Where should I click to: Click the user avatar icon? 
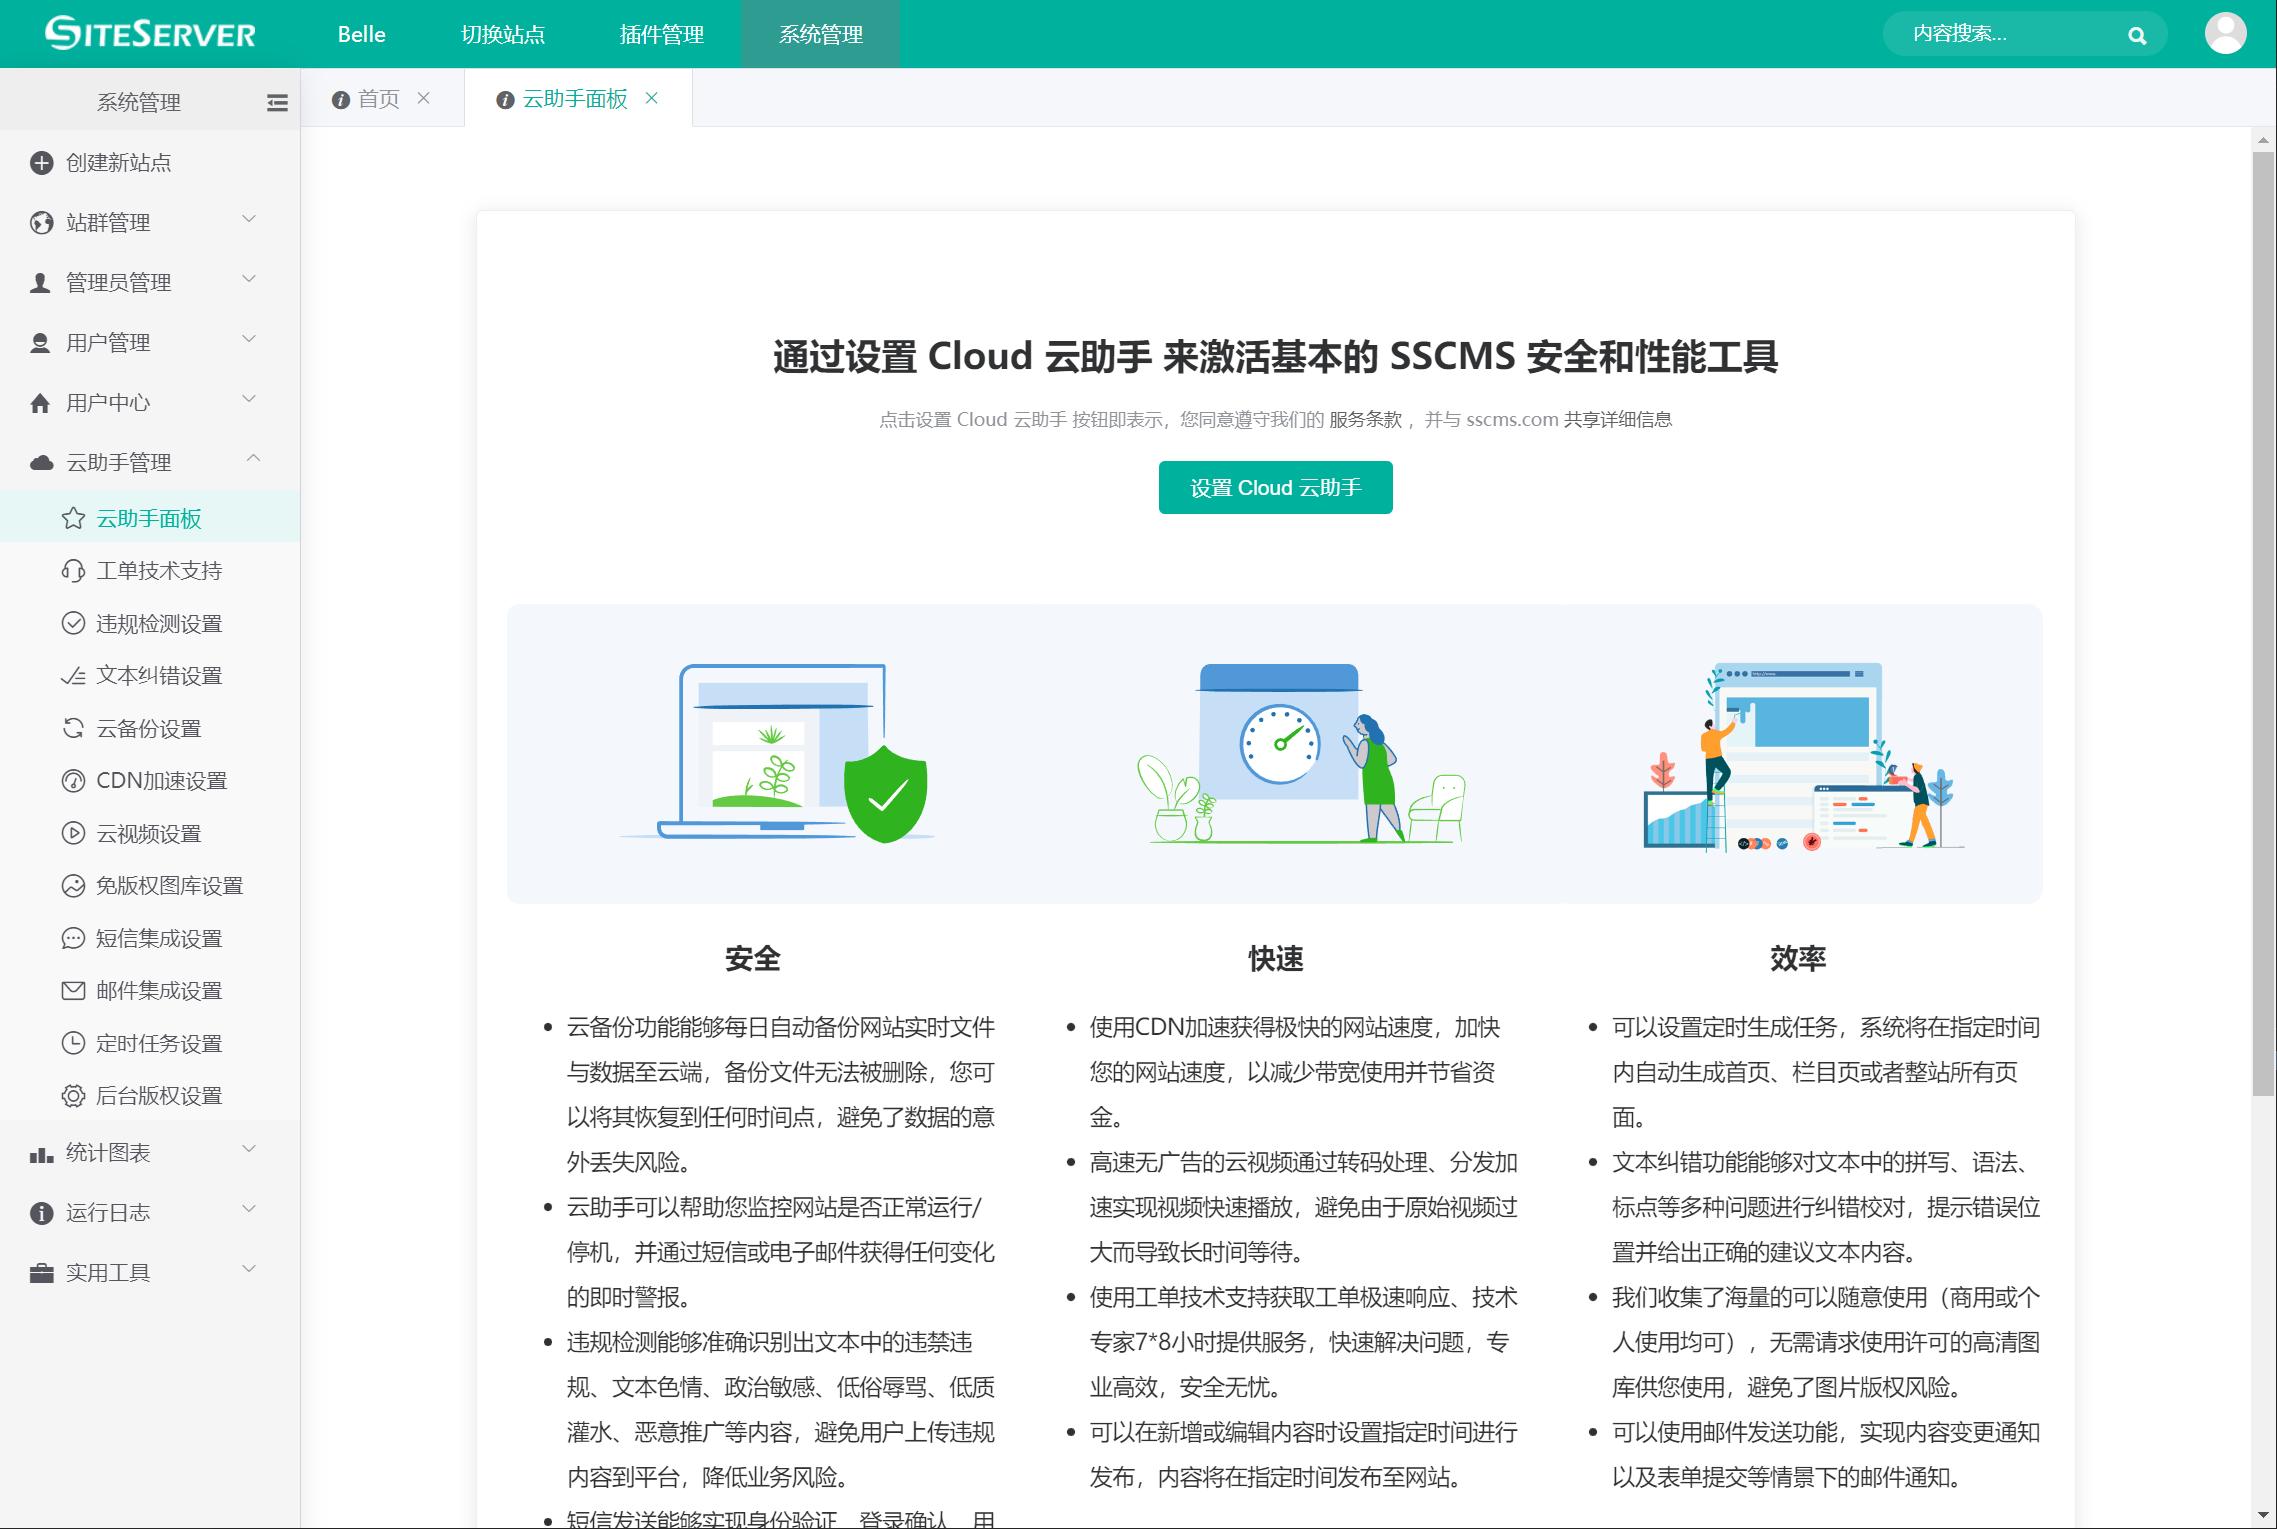point(2224,34)
